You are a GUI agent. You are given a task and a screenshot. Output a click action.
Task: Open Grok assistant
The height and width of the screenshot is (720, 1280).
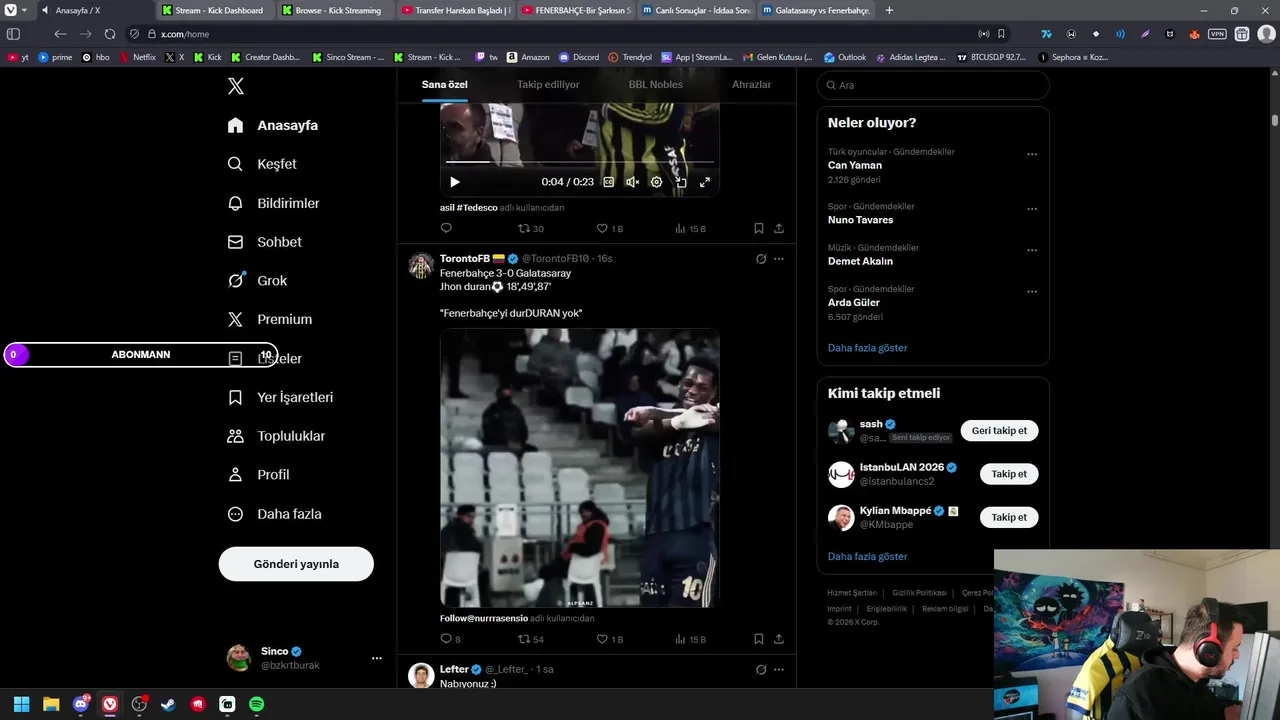[257, 281]
